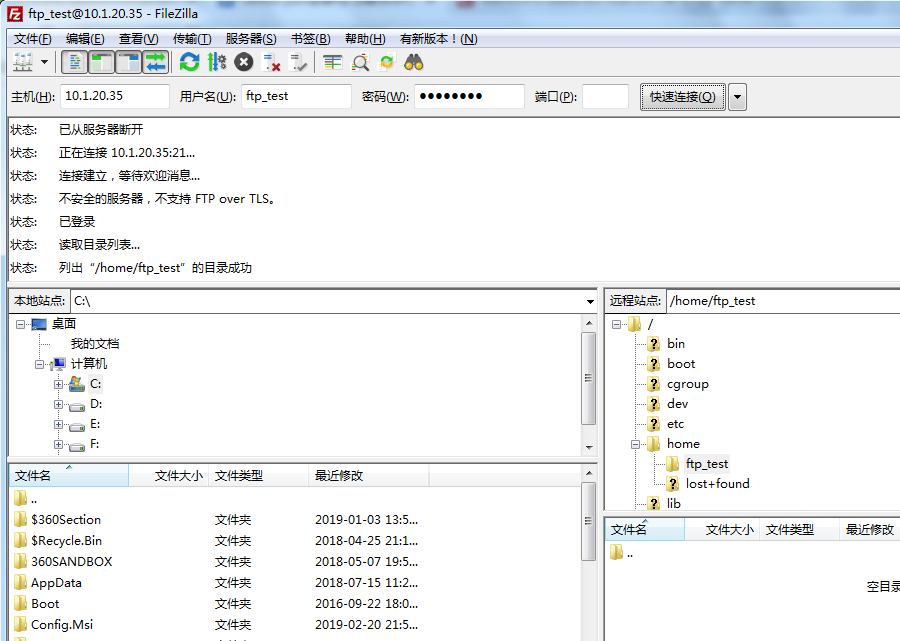The image size is (900, 641).
Task: Open the local site path dropdown
Action: (590, 301)
